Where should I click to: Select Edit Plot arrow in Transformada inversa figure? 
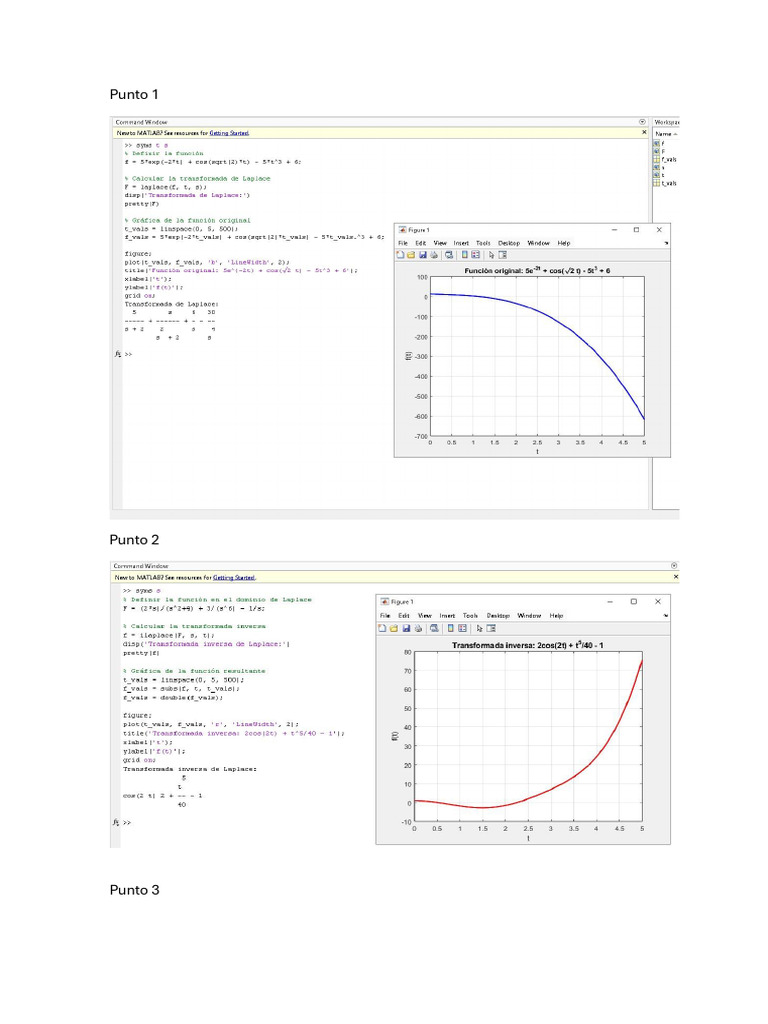click(479, 628)
